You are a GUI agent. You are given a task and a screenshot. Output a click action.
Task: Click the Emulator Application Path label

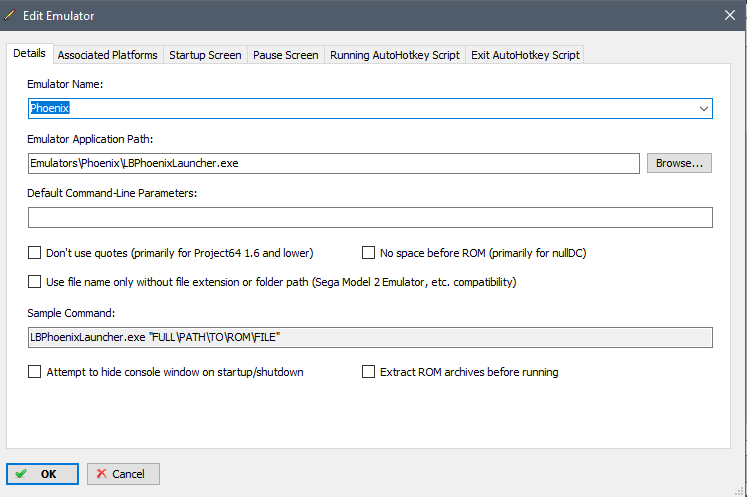point(90,139)
